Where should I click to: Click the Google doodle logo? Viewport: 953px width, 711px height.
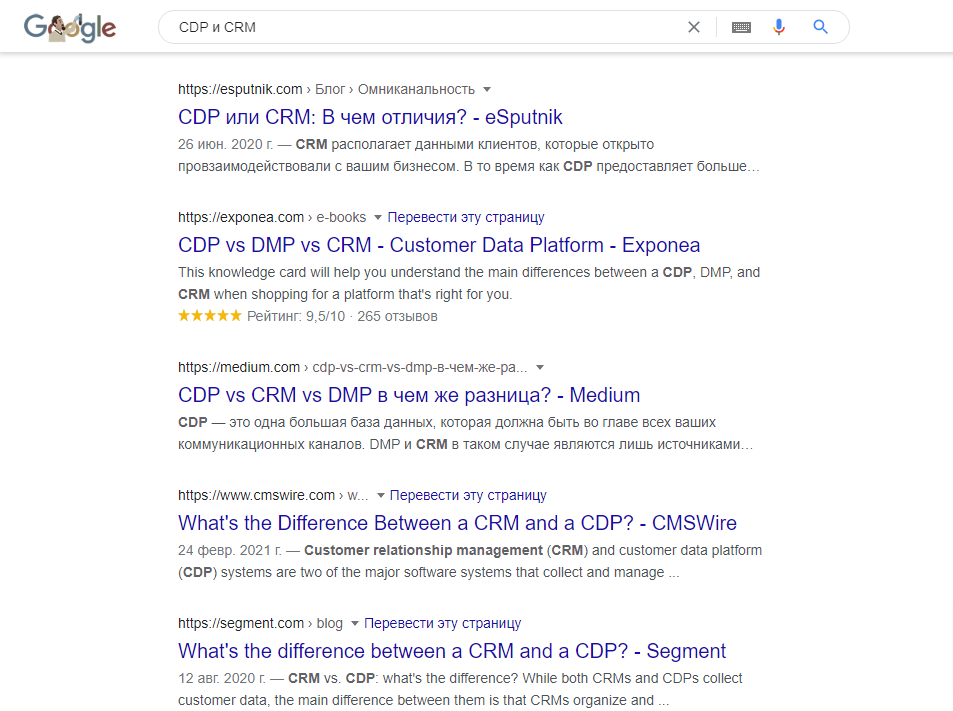(69, 27)
